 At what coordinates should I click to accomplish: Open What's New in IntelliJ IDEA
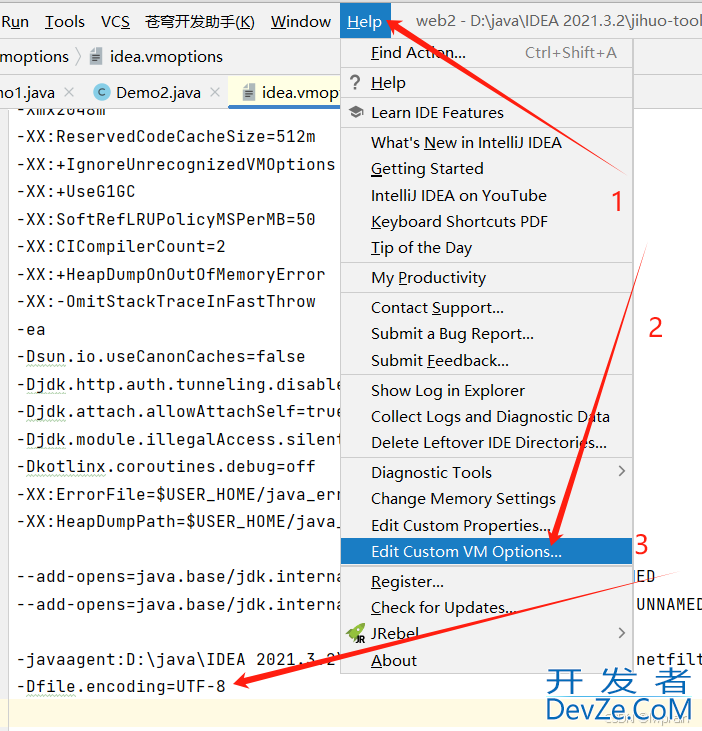click(486, 143)
